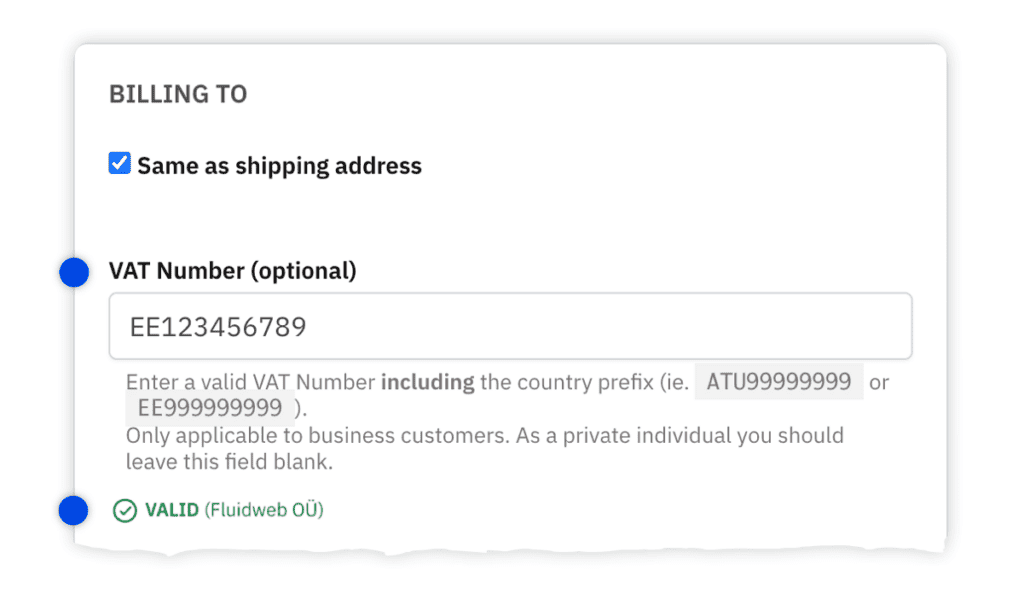Click the VAT Number (optional) label
Viewport: 1024px width, 599px height.
(x=231, y=270)
